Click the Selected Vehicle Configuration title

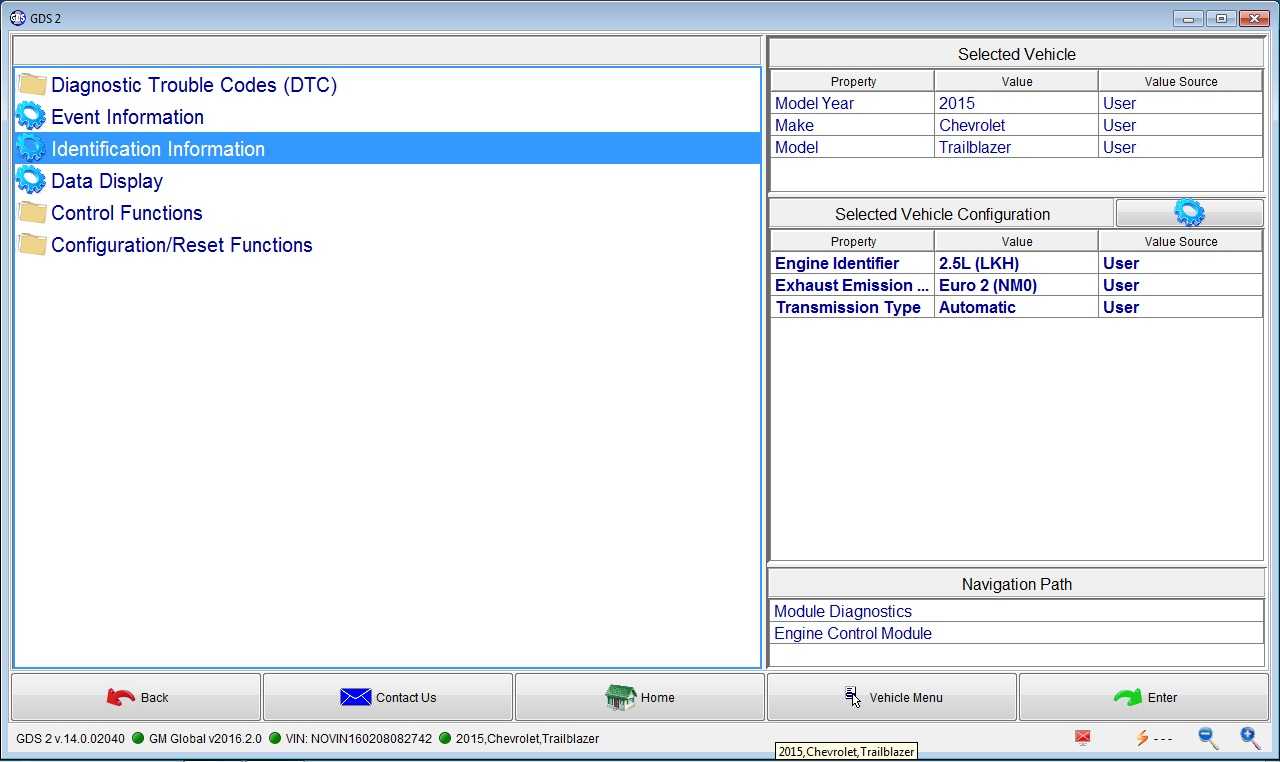coord(942,214)
